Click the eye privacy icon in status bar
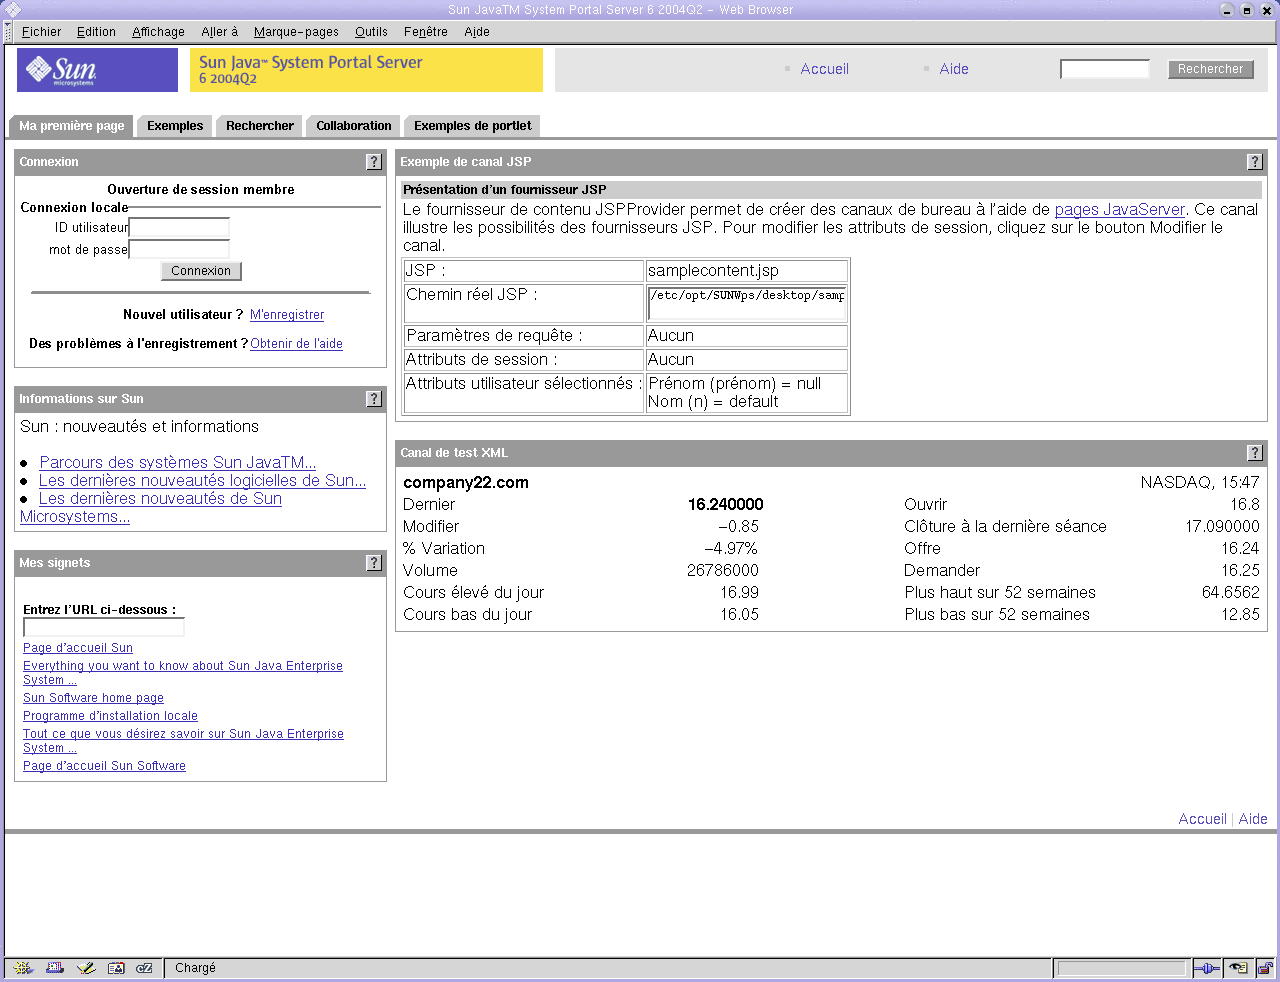Screen dimensions: 1280x982 click(x=1238, y=968)
